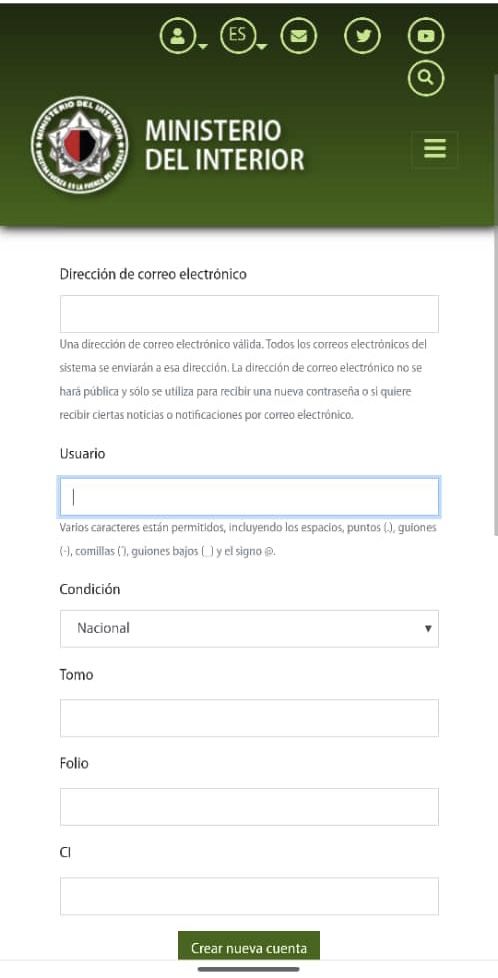The width and height of the screenshot is (498, 978).
Task: Open the YouTube icon link
Action: [x=426, y=36]
